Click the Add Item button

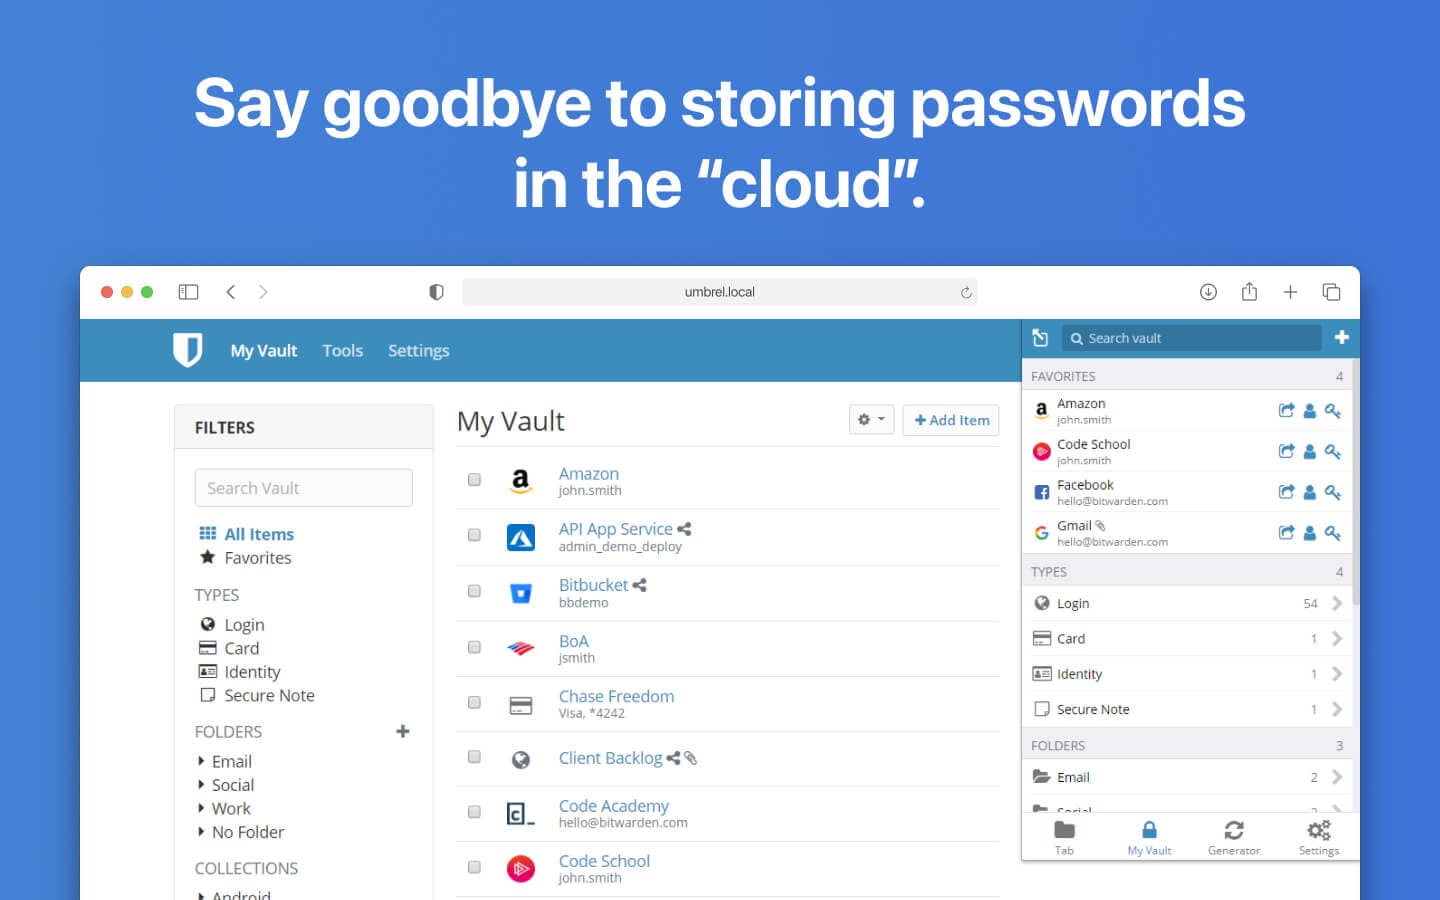(952, 420)
